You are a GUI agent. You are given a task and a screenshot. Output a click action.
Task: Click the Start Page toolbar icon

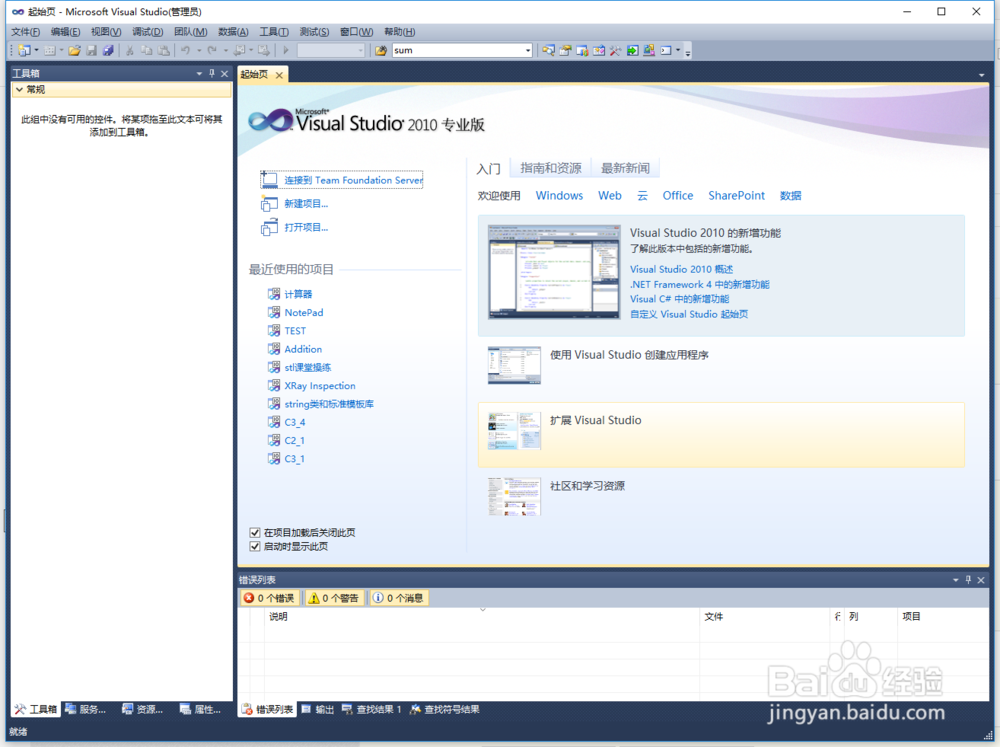633,50
